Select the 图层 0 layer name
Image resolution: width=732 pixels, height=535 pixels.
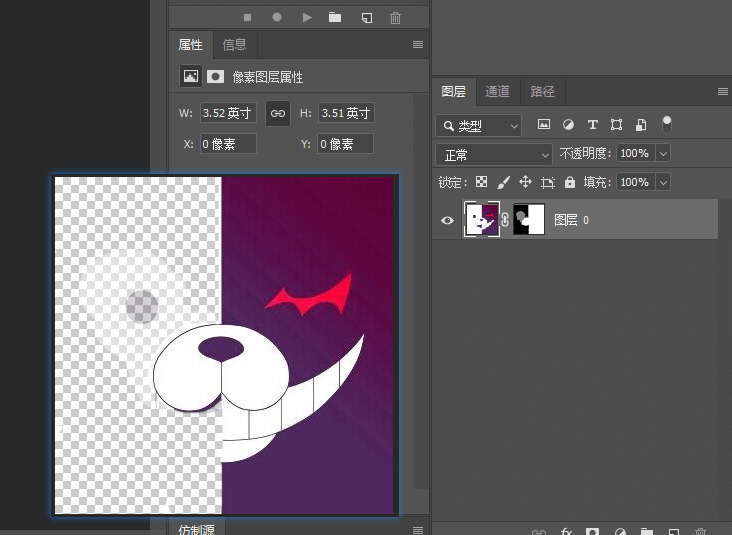pyautogui.click(x=571, y=220)
